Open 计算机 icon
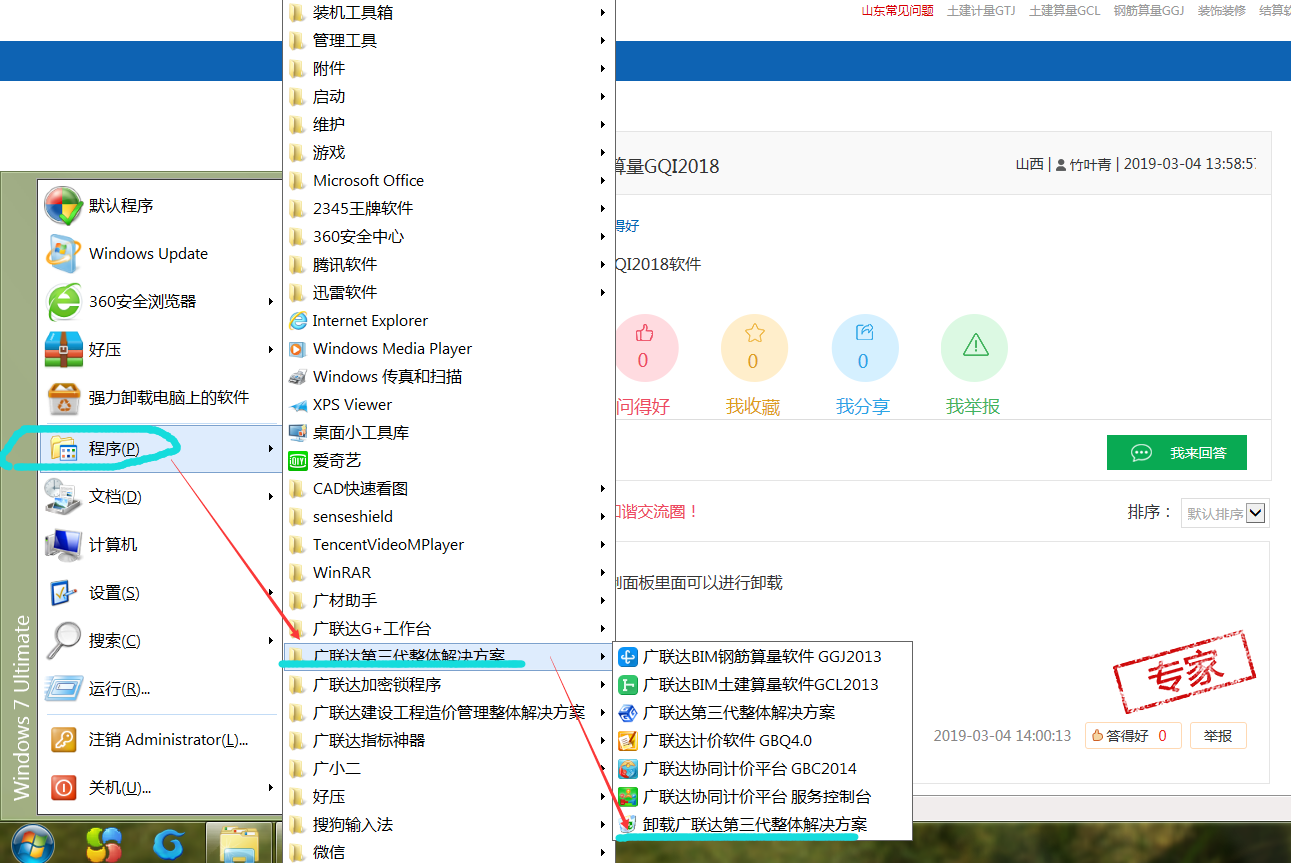The width and height of the screenshot is (1291, 863). (x=63, y=545)
